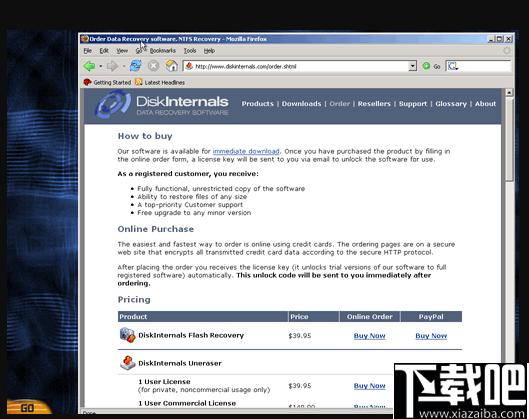Open the Glossary navigation link
Image resolution: width=529 pixels, height=419 pixels.
(x=451, y=104)
